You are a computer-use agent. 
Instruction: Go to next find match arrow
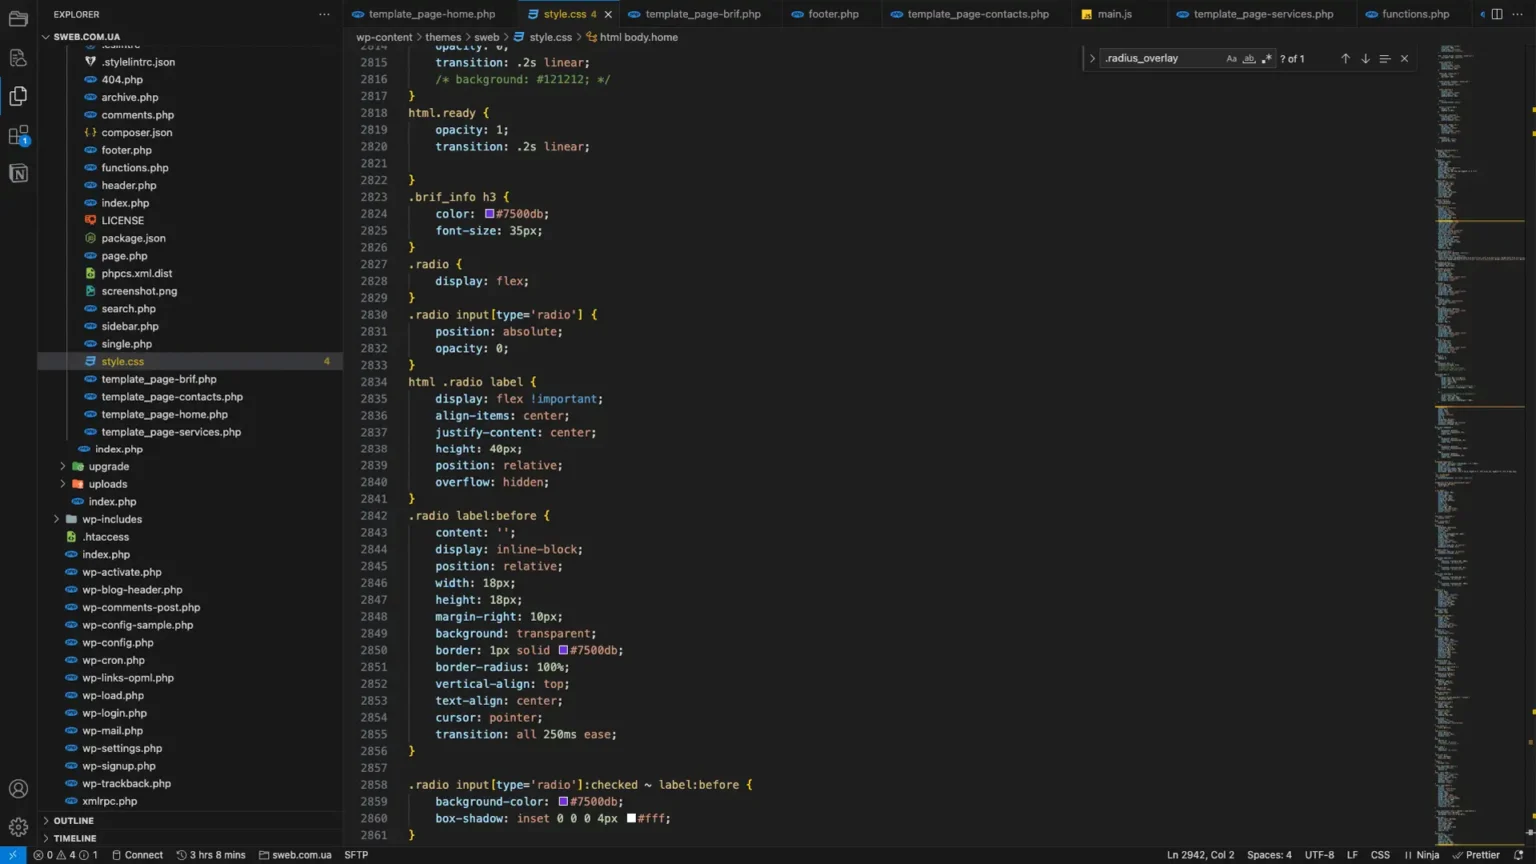(1365, 58)
